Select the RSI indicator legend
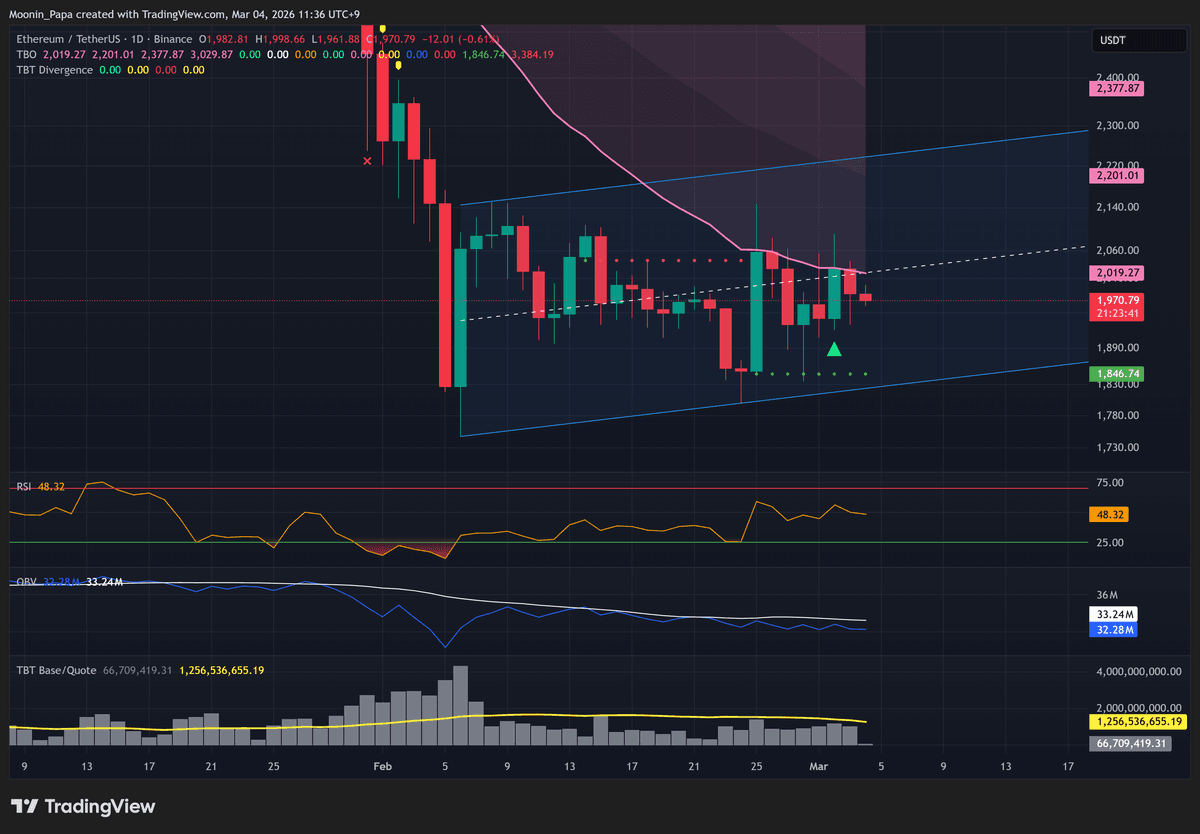 (x=24, y=487)
